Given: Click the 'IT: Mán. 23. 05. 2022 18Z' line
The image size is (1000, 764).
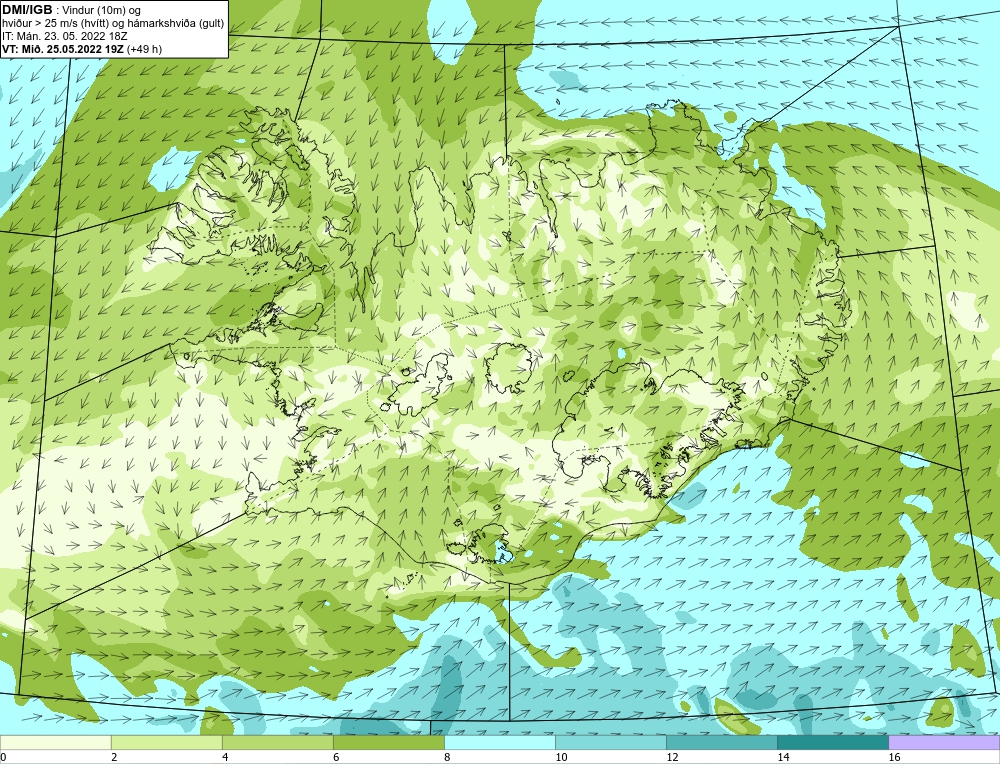Looking at the screenshot, I should coord(64,36).
